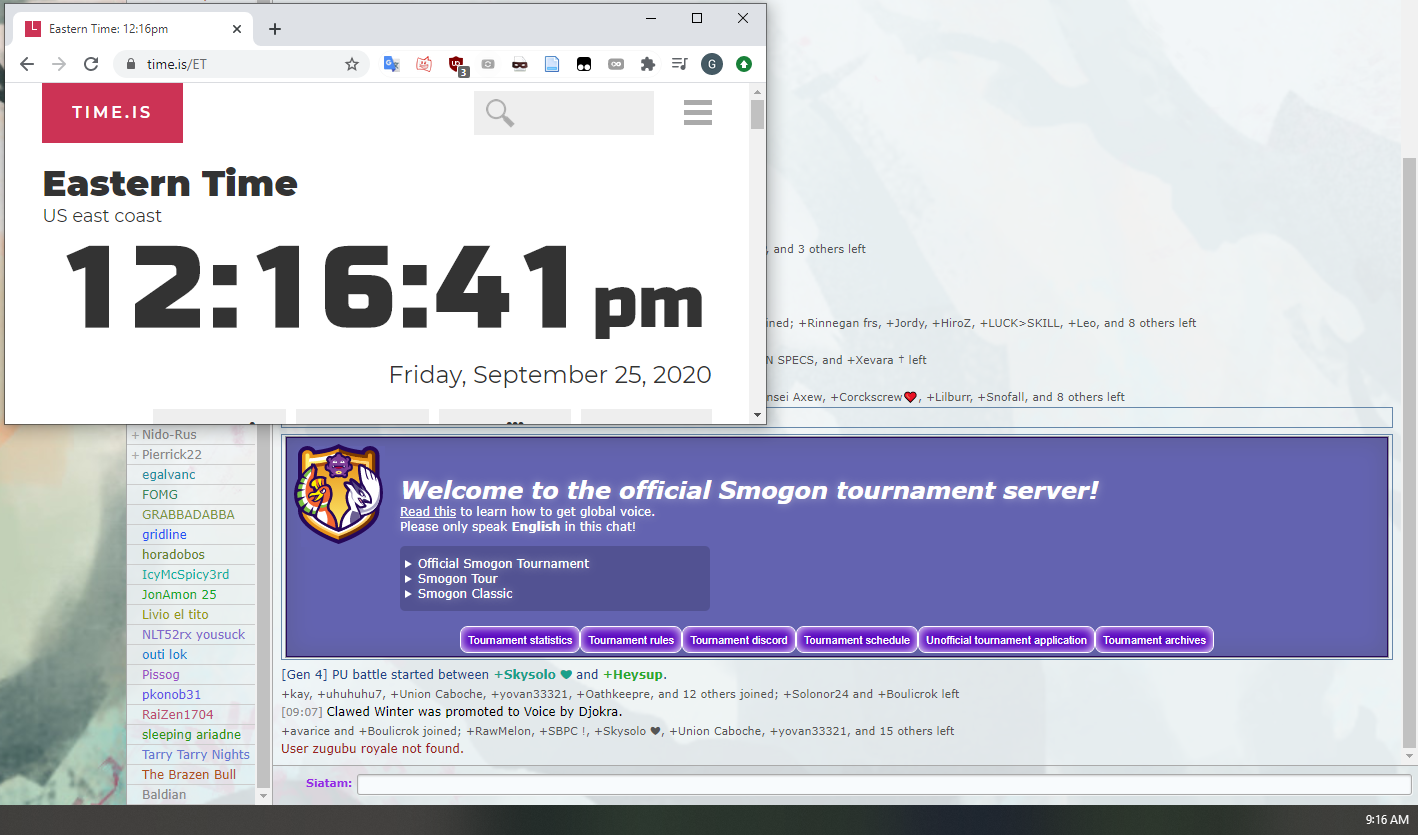Click the time.is/ET address bar

[x=240, y=64]
